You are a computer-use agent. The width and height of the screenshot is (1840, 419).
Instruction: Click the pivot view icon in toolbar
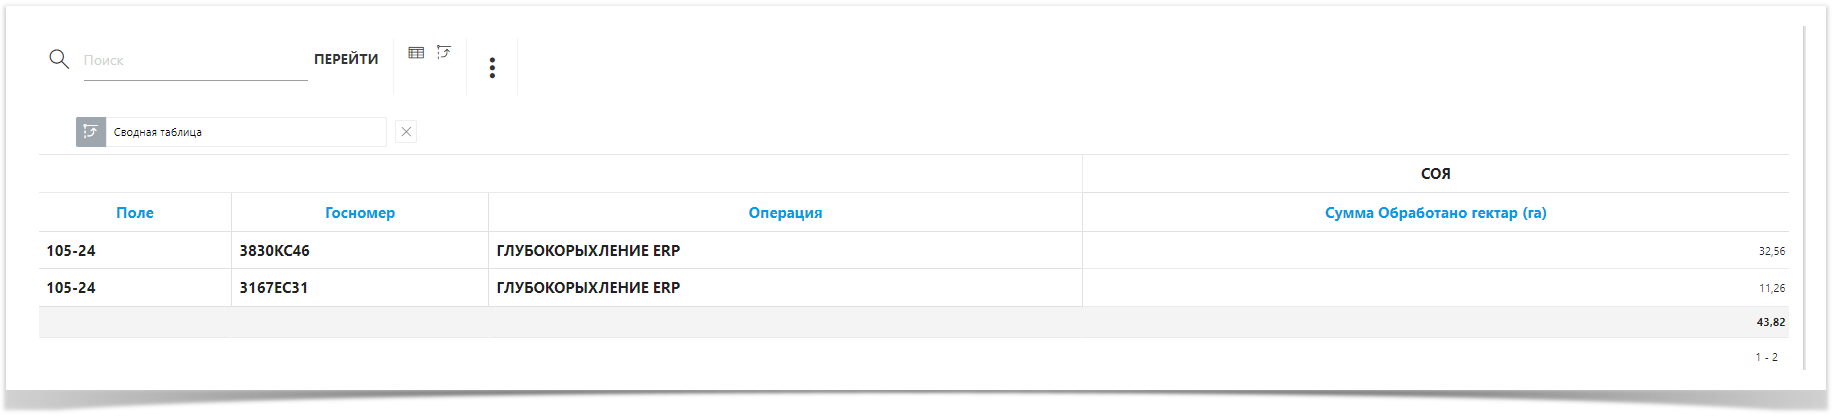(444, 53)
